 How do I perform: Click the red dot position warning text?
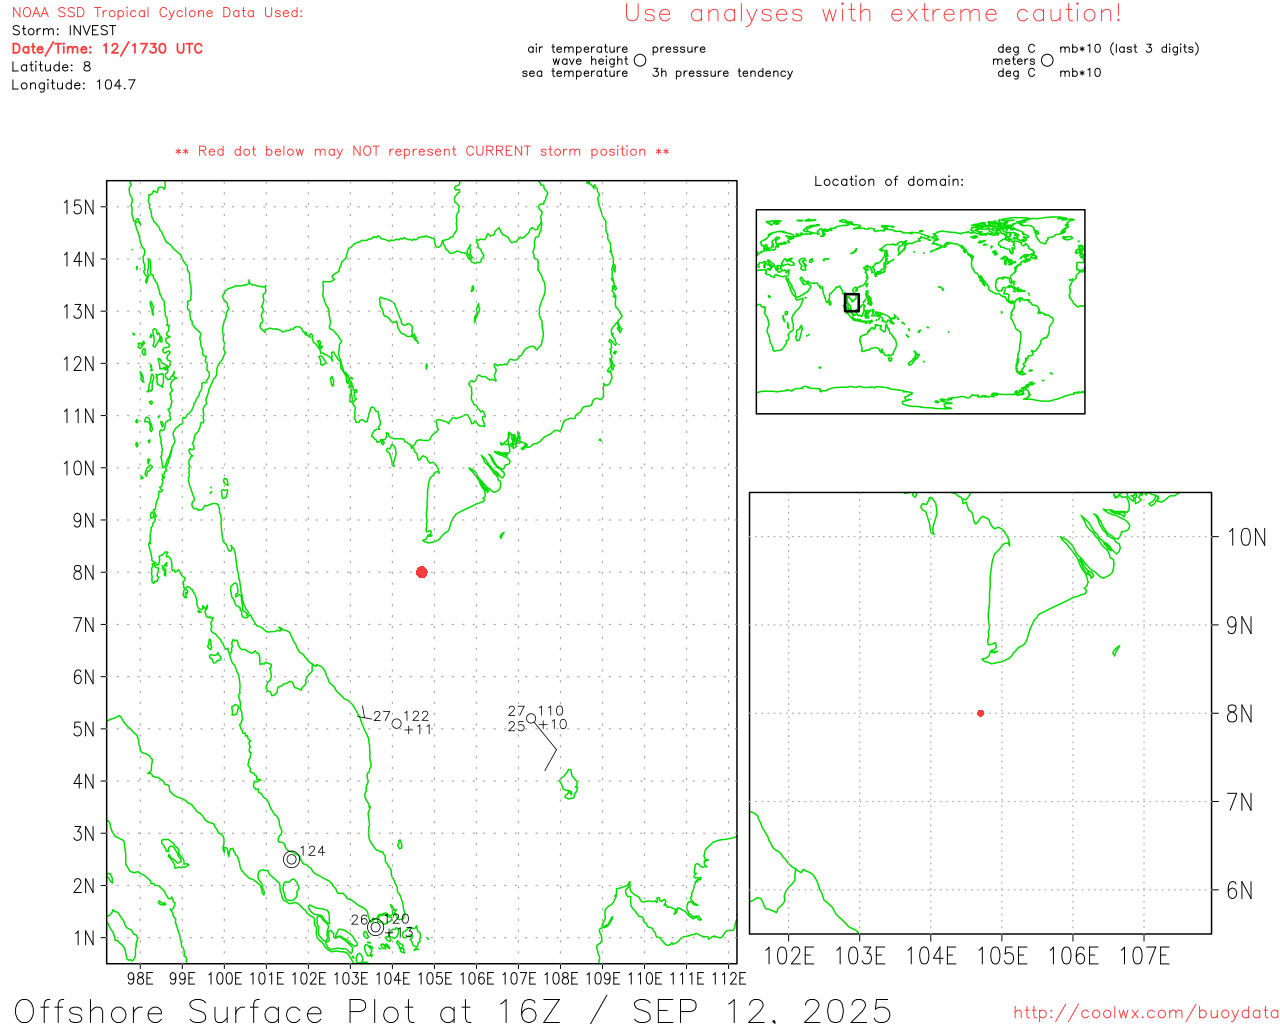422,151
